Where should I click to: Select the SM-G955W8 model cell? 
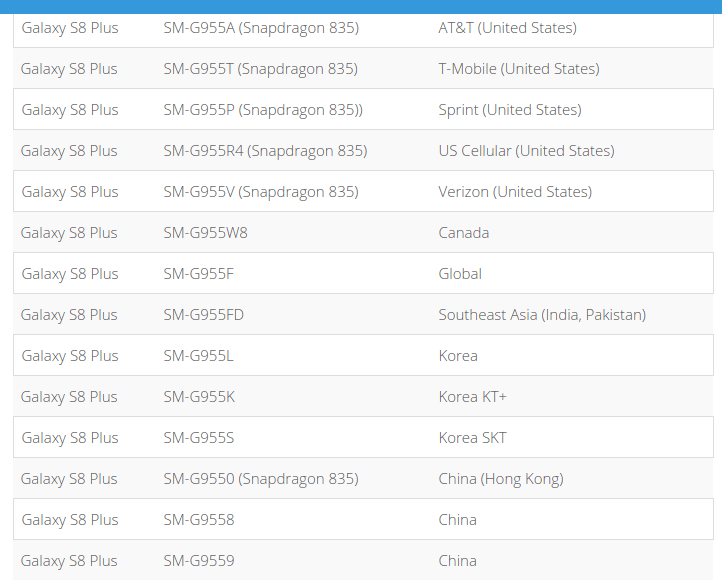[205, 233]
